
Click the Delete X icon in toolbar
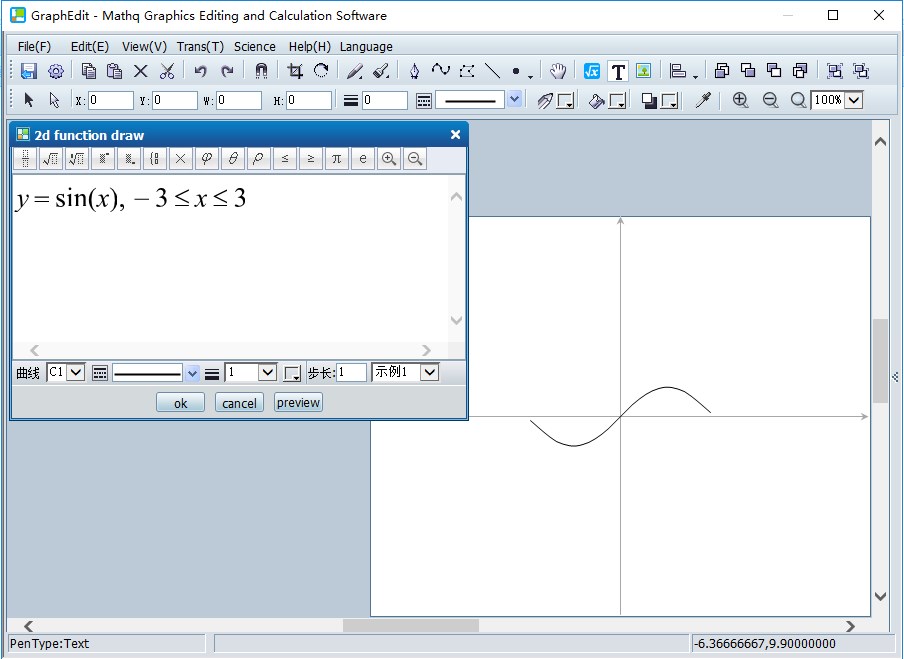coord(141,71)
